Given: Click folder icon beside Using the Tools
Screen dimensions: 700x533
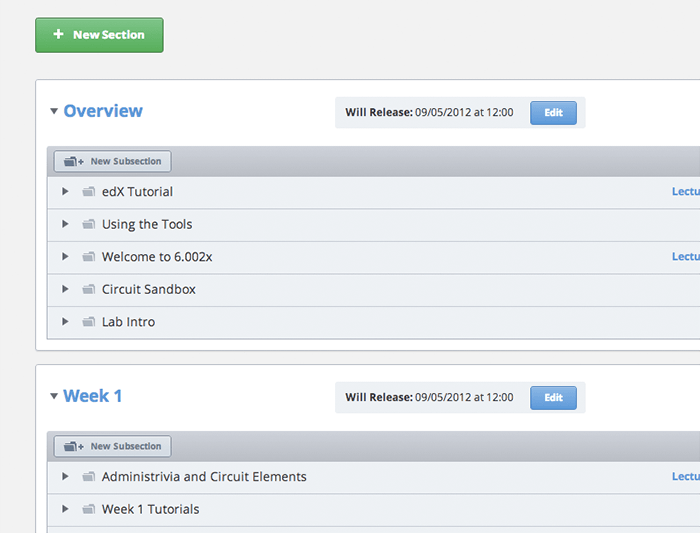Looking at the screenshot, I should 88,224.
